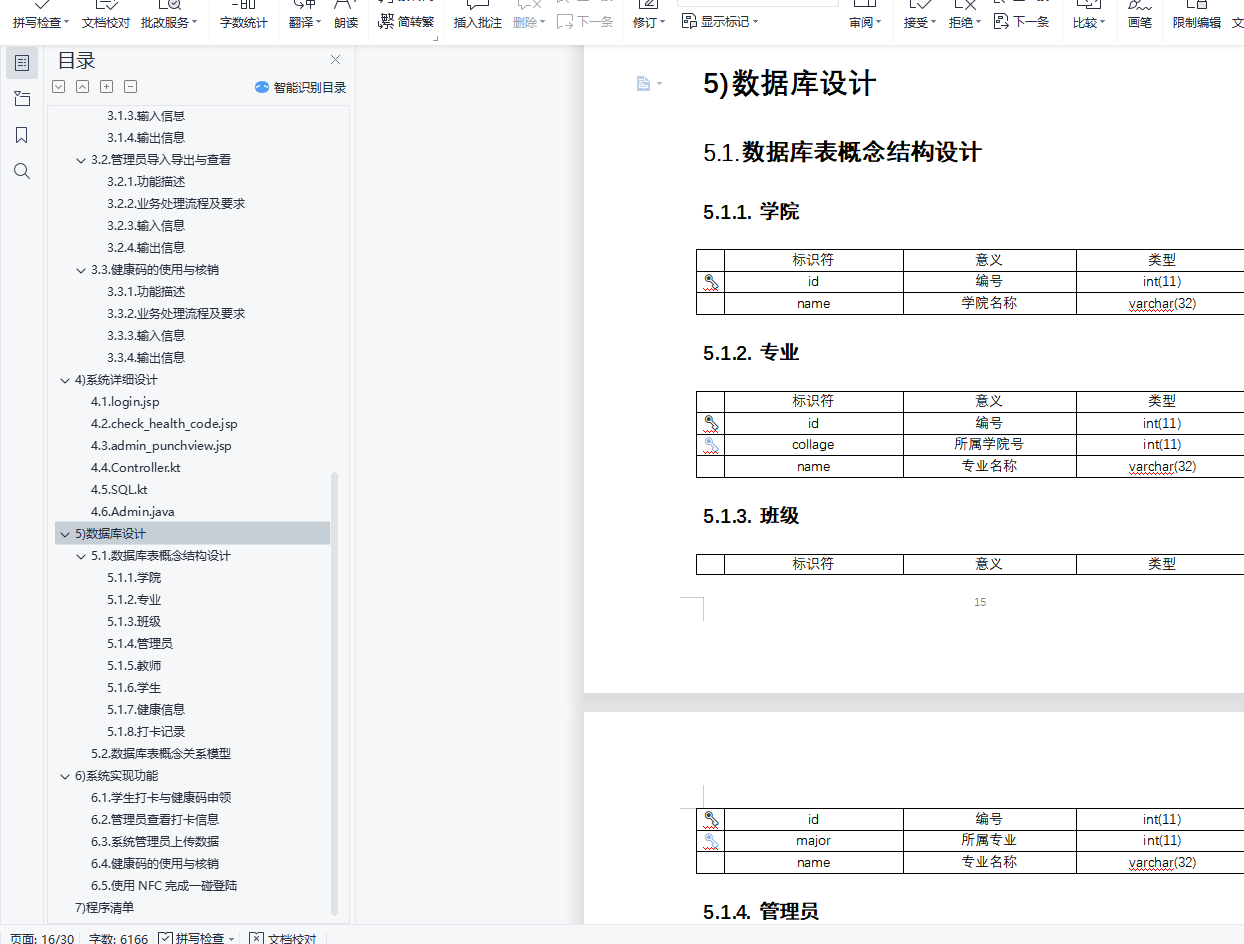Jump to 4.1.login.jsp in the outline

click(125, 402)
